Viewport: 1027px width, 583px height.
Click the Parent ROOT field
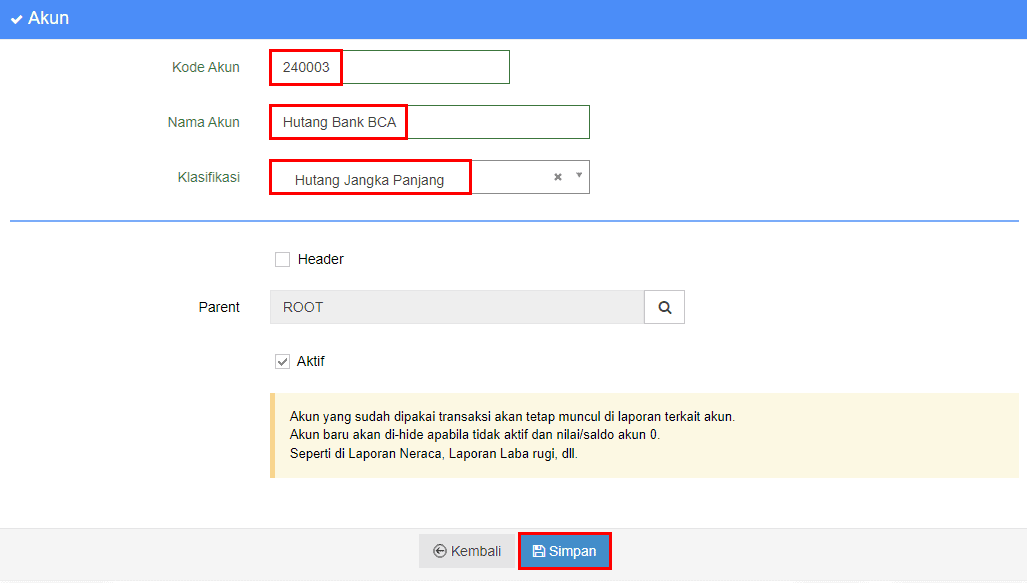pos(457,307)
